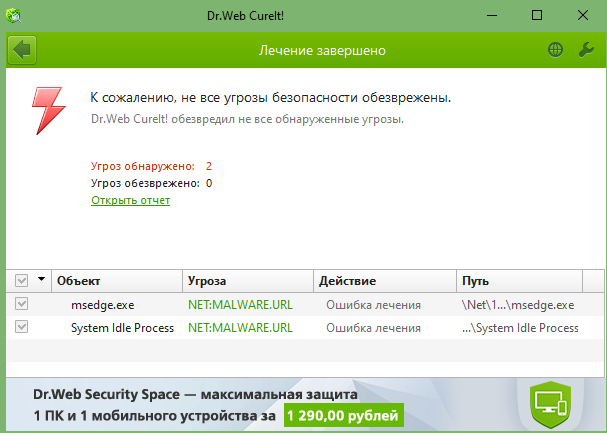Expand the dropdown arrow beside header checkbox

tap(41, 279)
